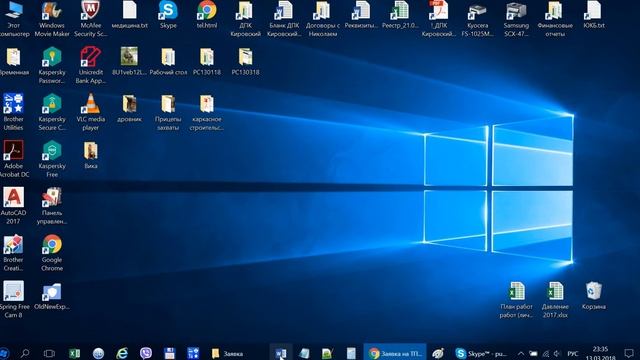This screenshot has height=360, width=640.
Task: Select the Давление 2017.xlsx Excel file
Action: [555, 300]
